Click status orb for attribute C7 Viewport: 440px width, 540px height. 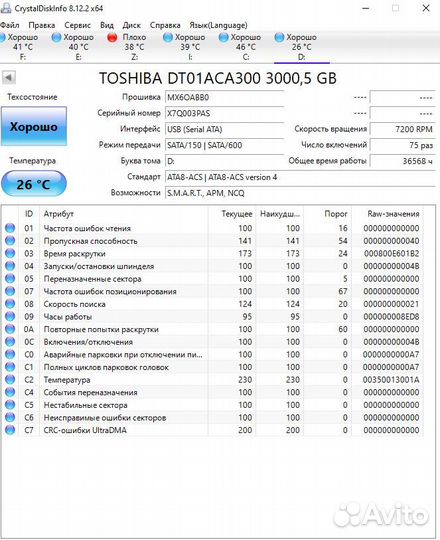click(10, 430)
